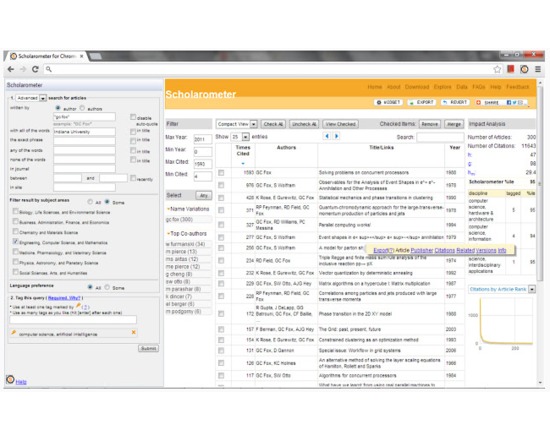Click the Submit button

coord(148,348)
